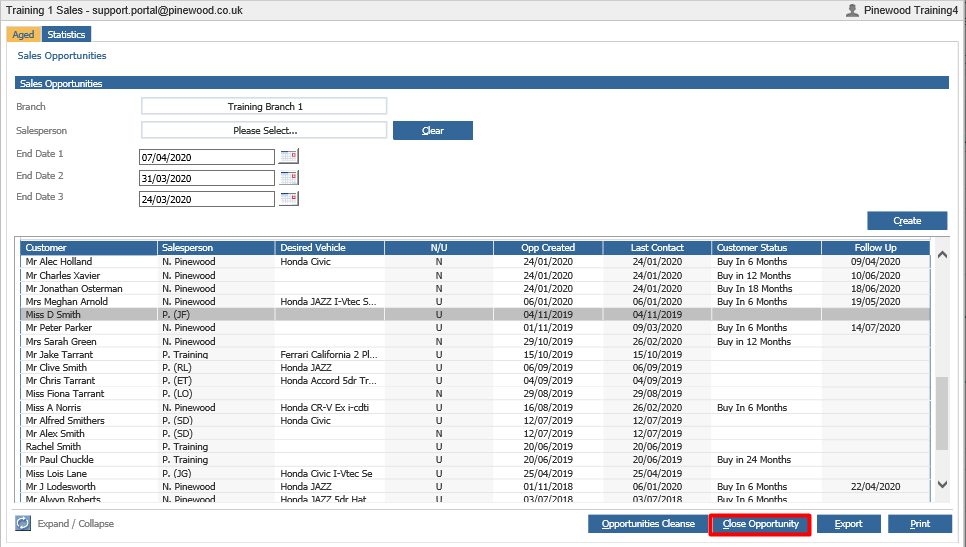The width and height of the screenshot is (966, 547).
Task: Open calendar picker for End Date 2
Action: coord(289,178)
